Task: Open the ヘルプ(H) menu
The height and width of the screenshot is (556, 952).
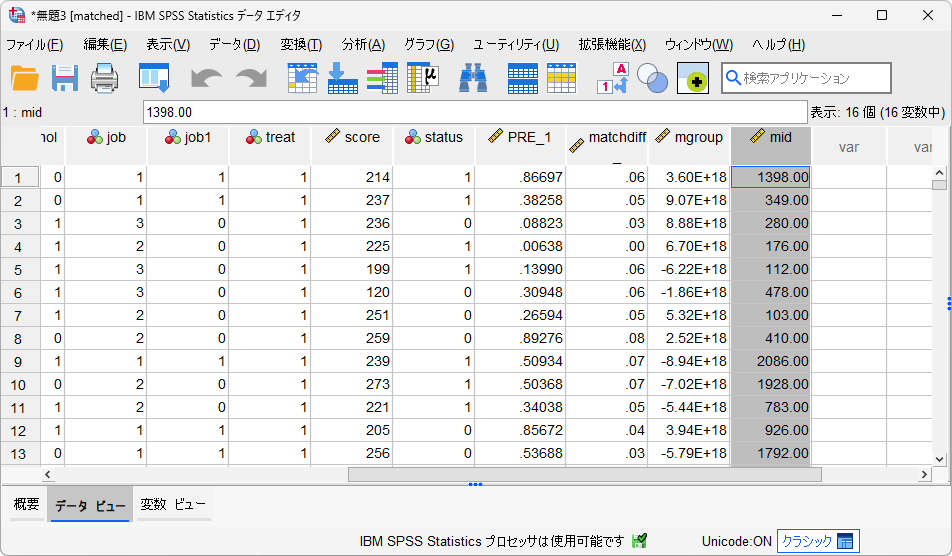Action: point(778,45)
